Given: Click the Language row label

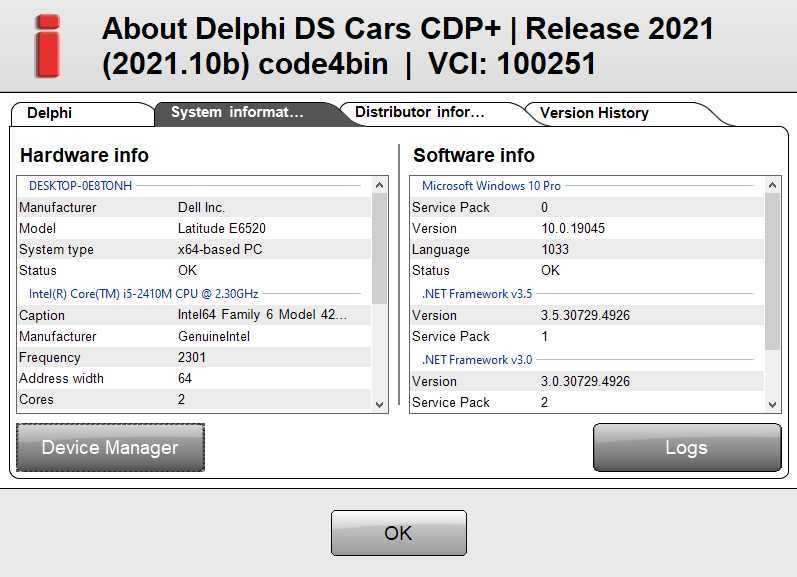Looking at the screenshot, I should (x=441, y=250).
